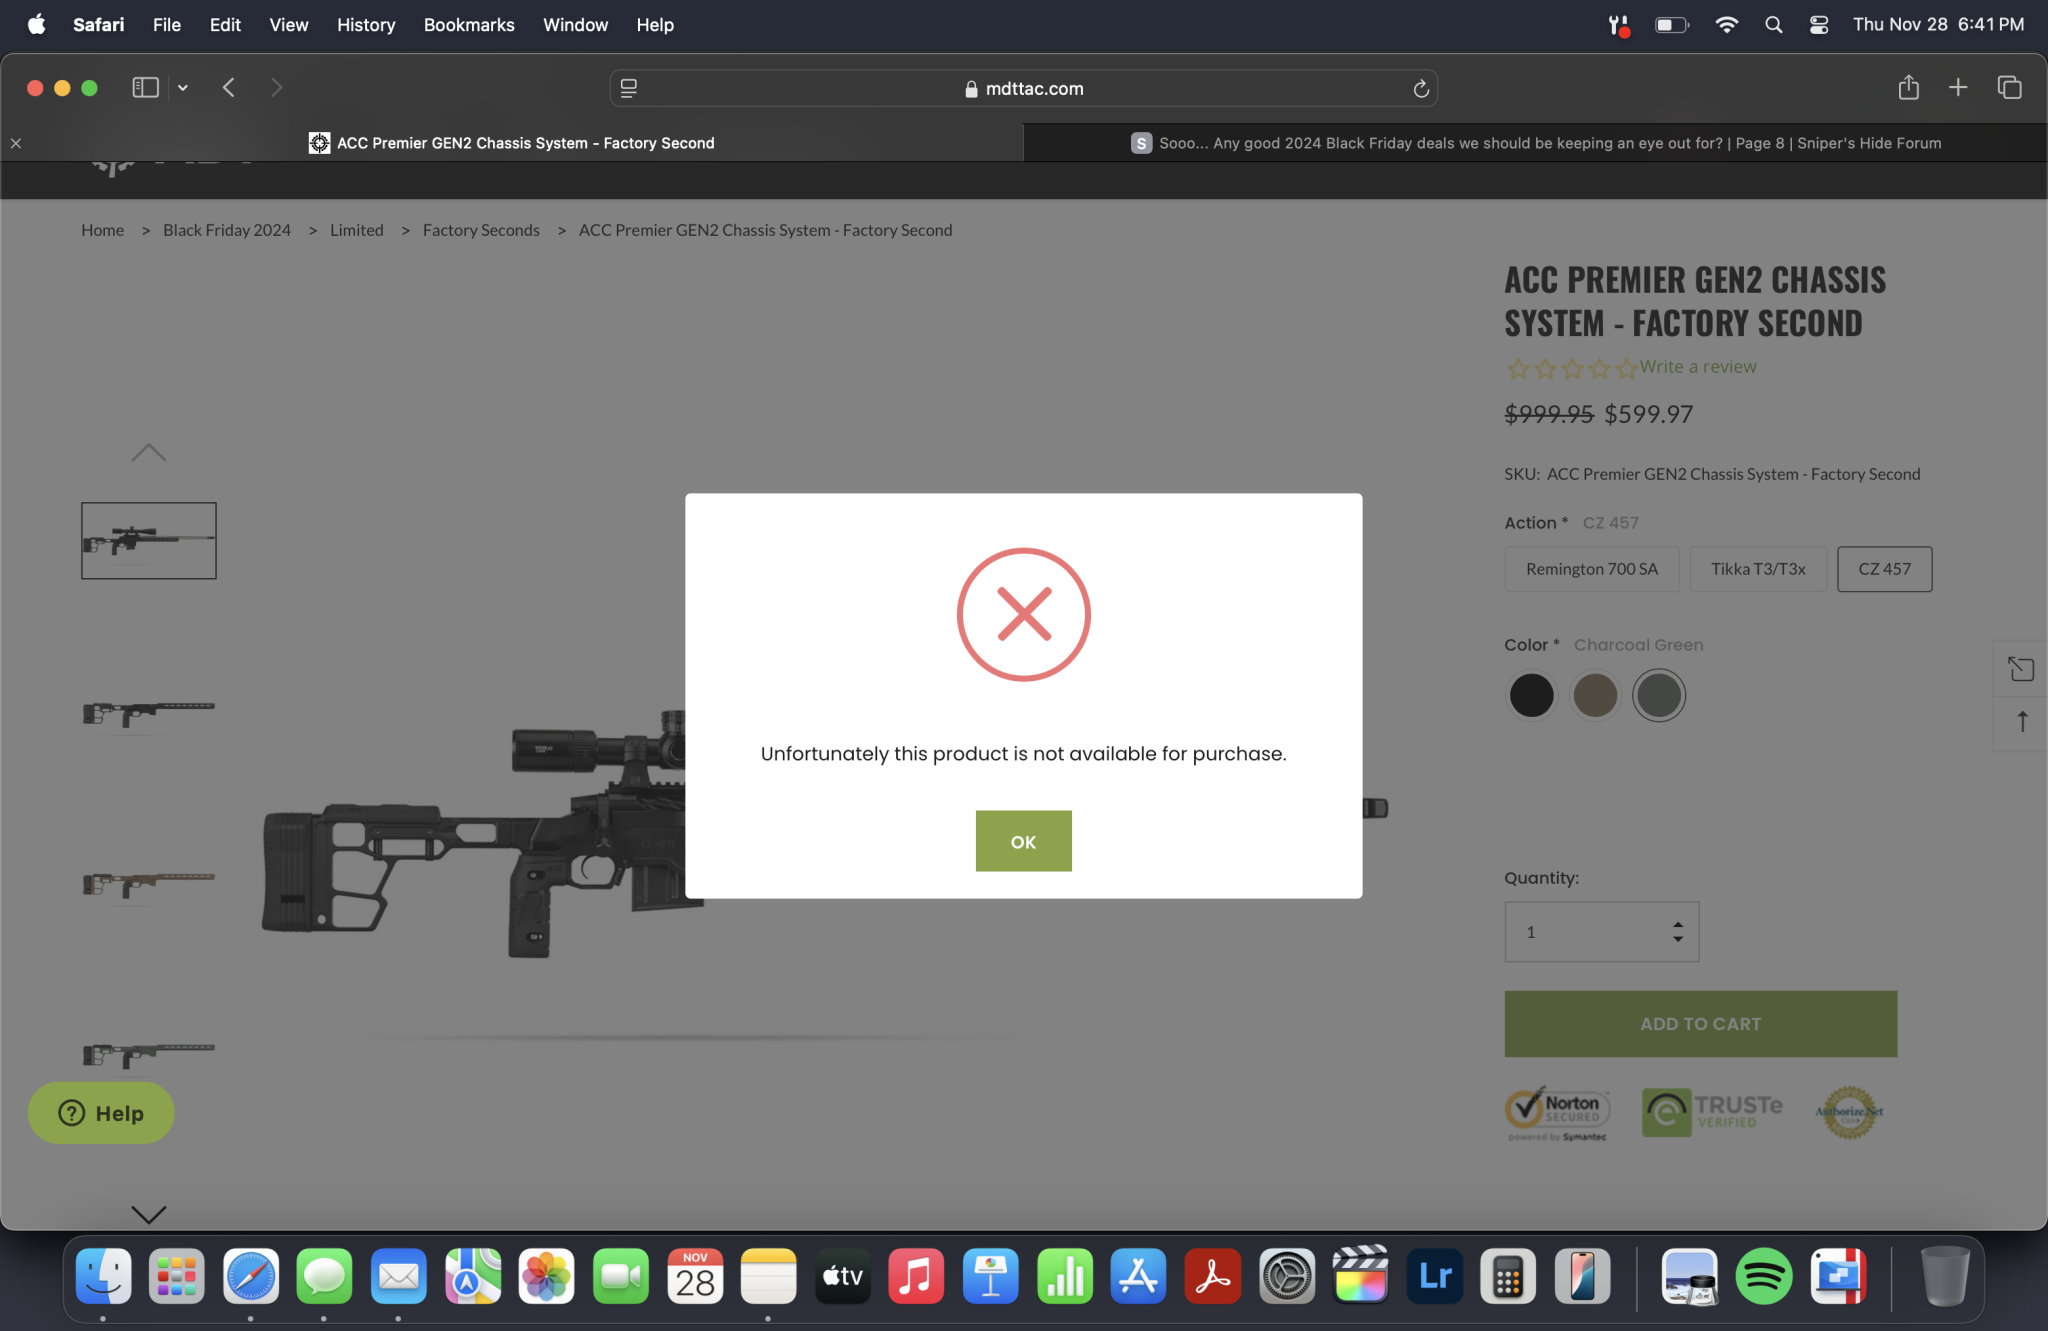This screenshot has height=1331, width=2048.
Task: Click Norton Secured badge
Action: (1557, 1113)
